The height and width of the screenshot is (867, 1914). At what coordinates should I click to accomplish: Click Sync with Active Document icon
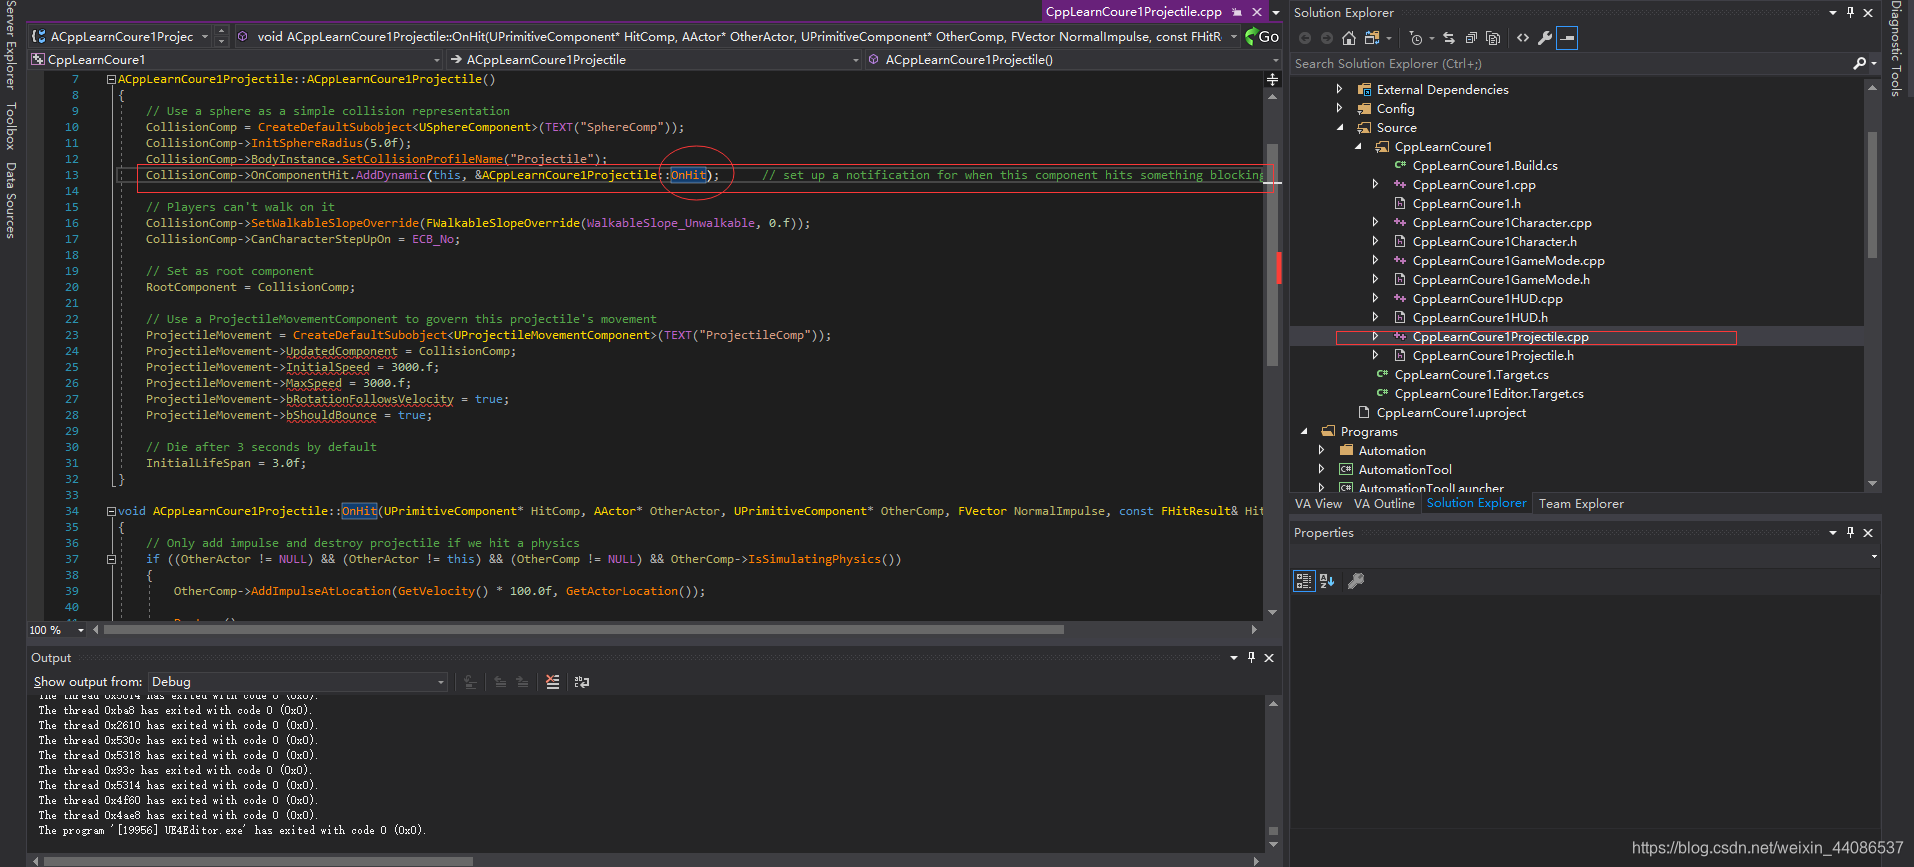coord(1449,38)
